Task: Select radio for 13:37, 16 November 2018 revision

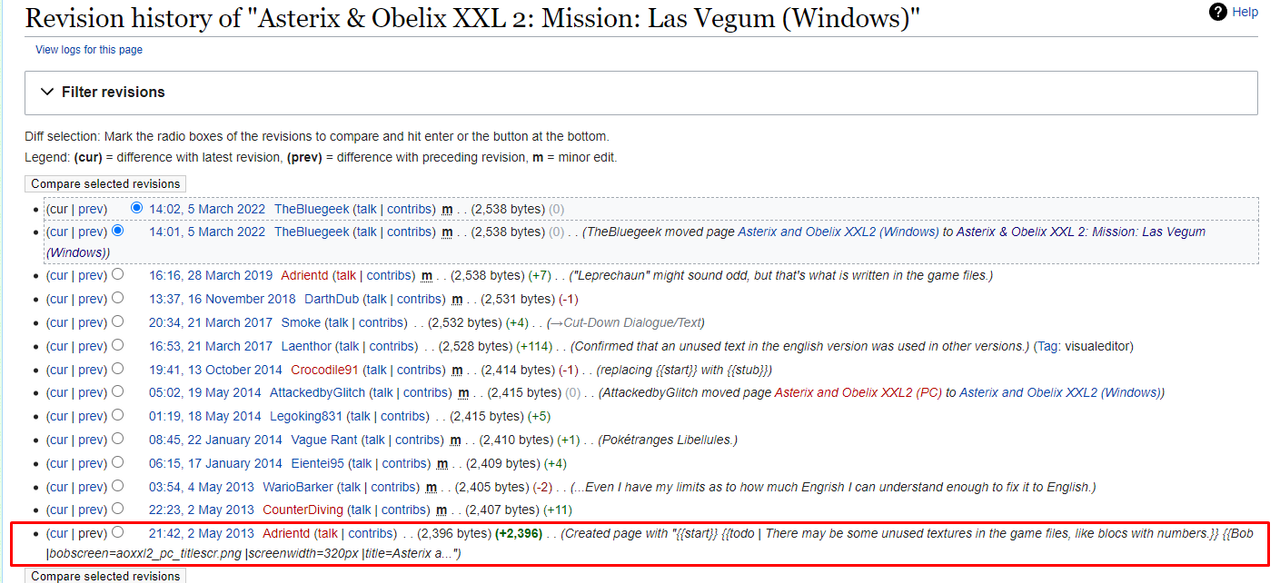Action: (118, 298)
